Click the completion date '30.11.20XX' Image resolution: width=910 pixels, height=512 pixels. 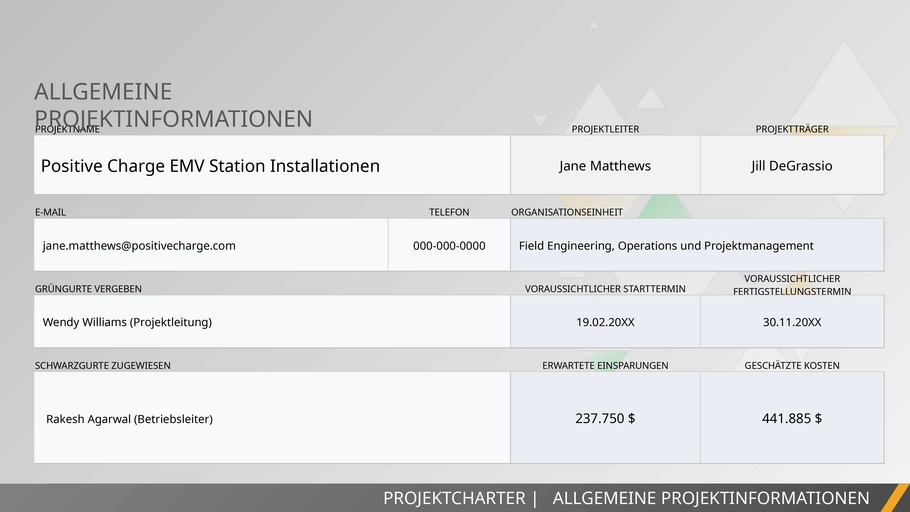[x=792, y=322]
